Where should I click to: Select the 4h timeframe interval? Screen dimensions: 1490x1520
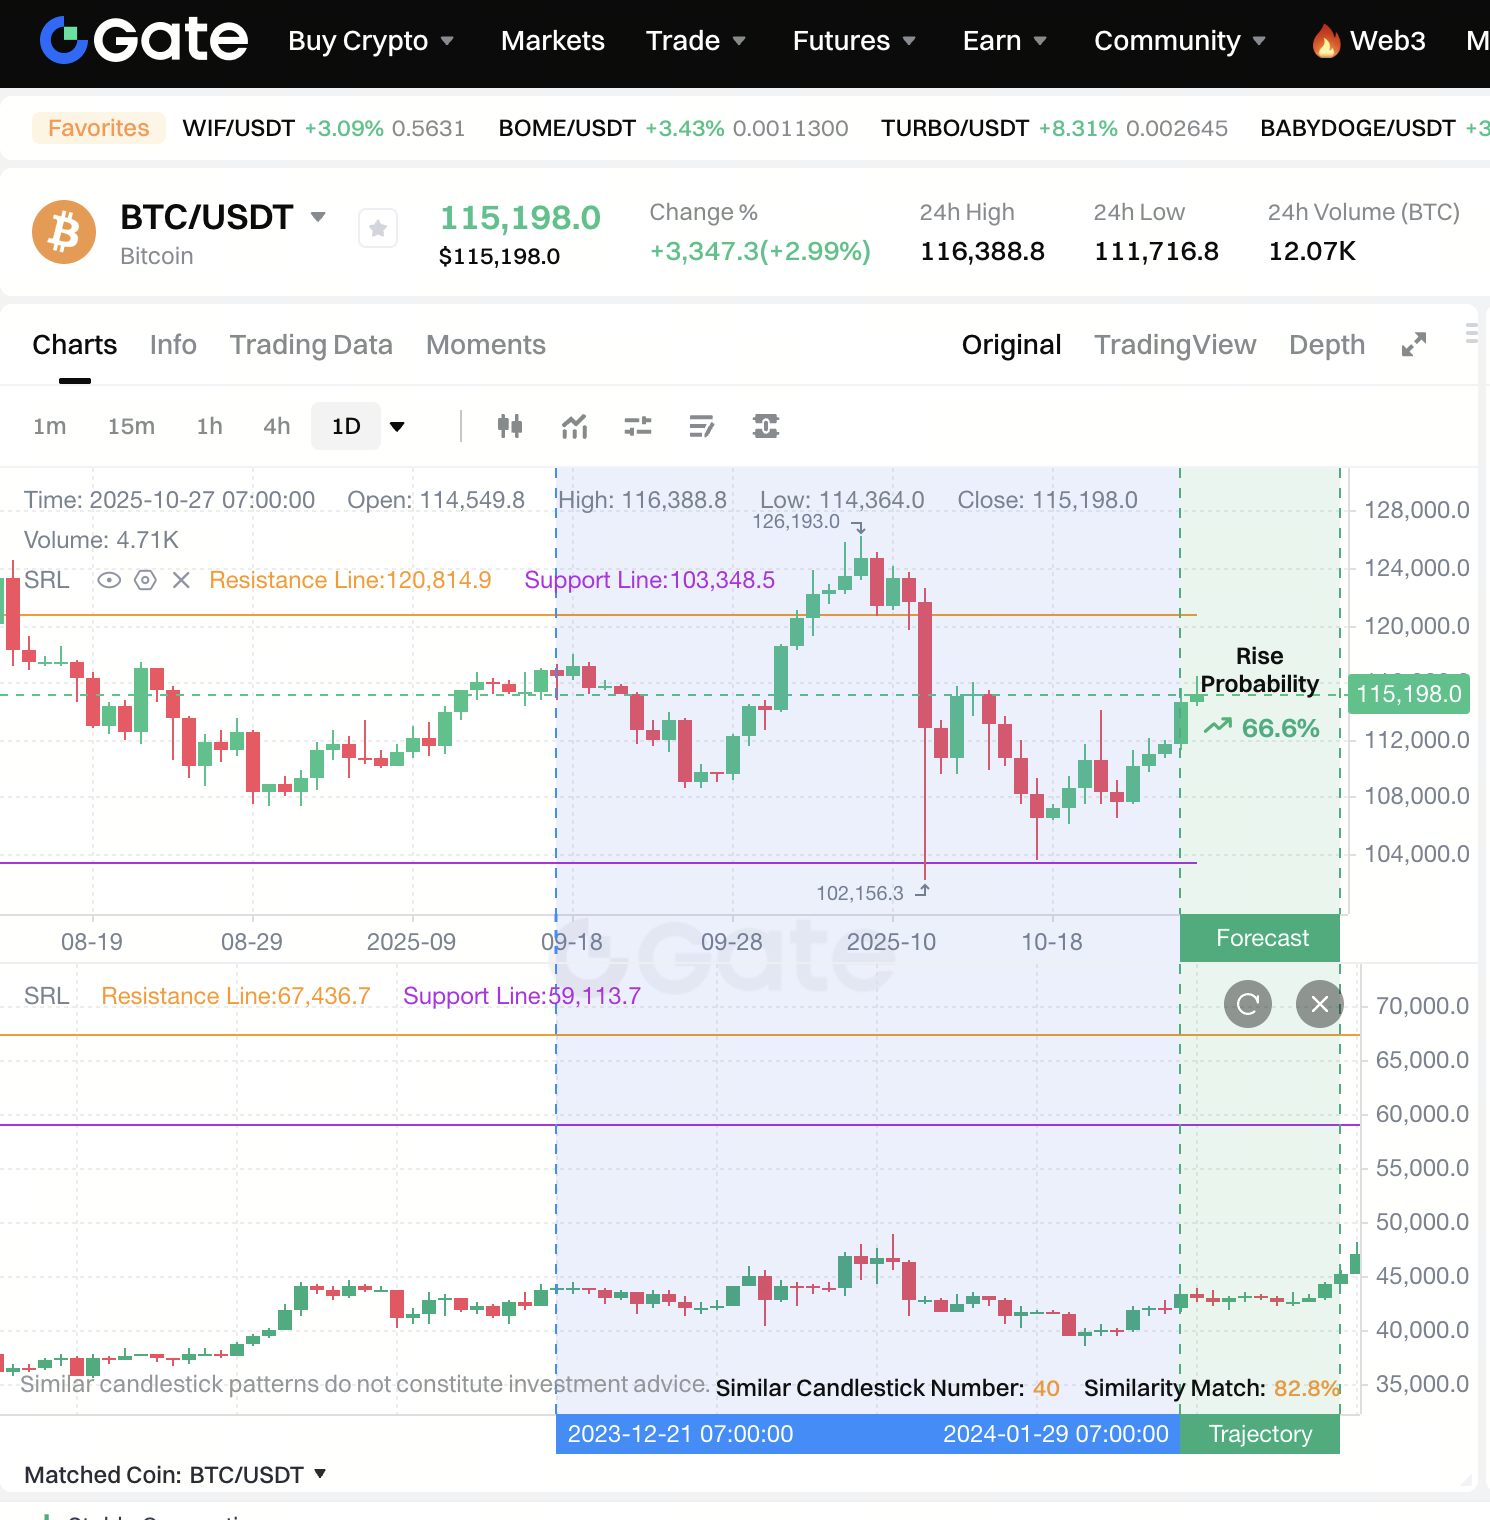277,427
